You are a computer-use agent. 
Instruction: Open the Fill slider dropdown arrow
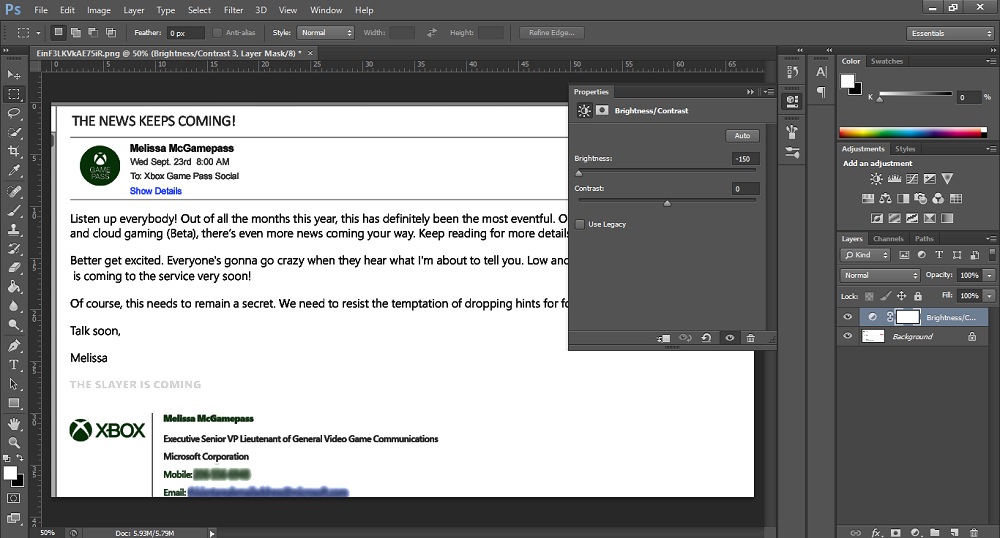tap(989, 296)
